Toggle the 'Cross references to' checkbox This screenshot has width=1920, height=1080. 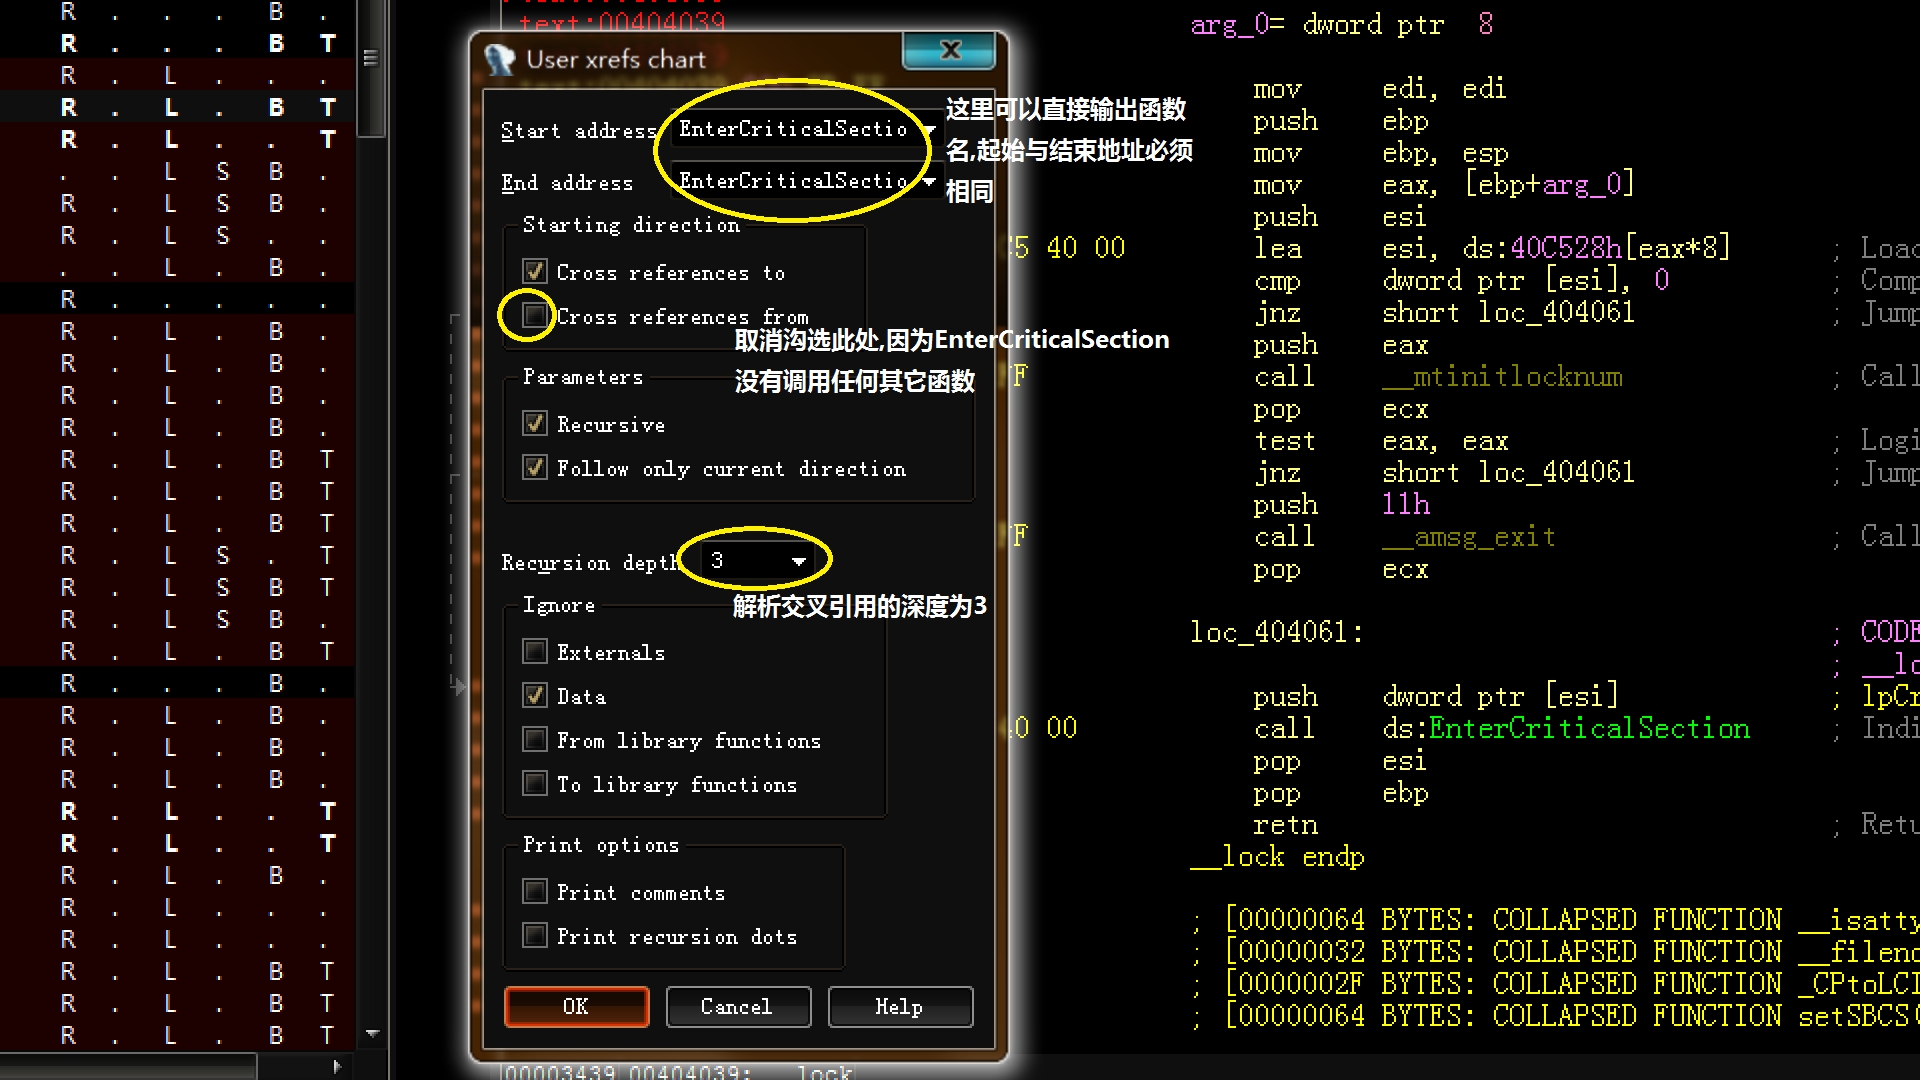(x=535, y=272)
